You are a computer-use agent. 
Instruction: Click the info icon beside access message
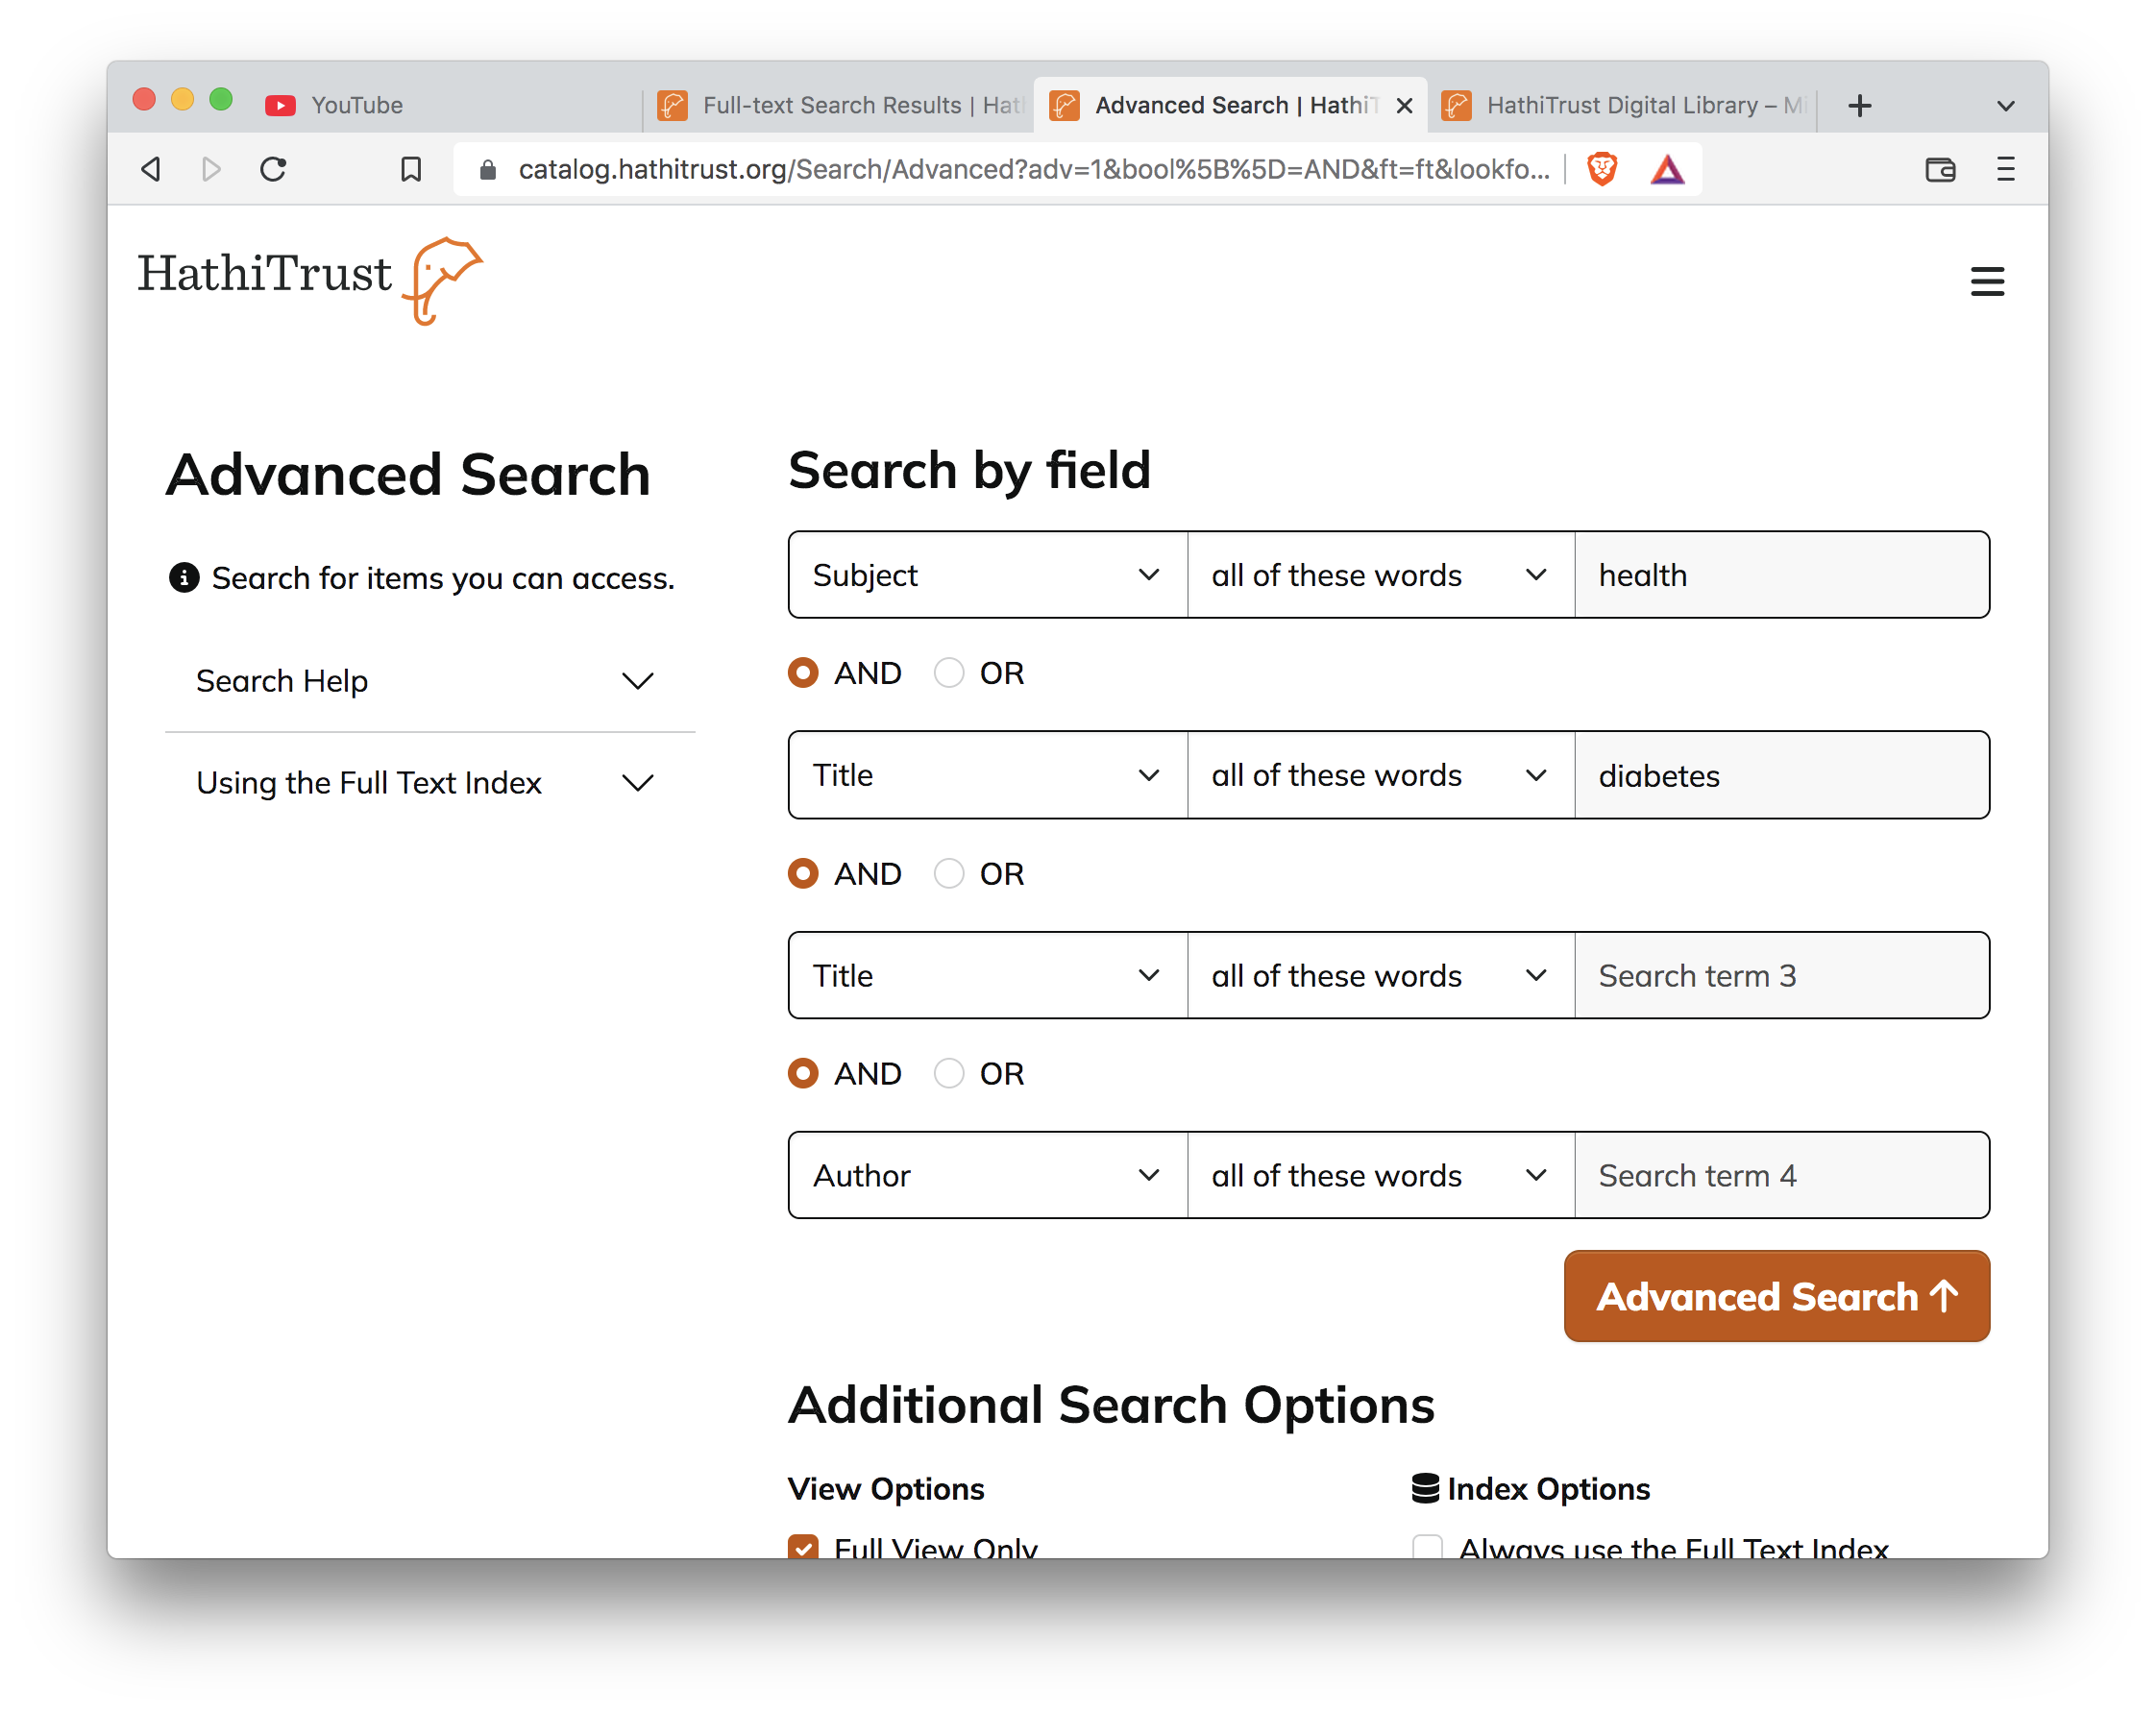point(183,577)
